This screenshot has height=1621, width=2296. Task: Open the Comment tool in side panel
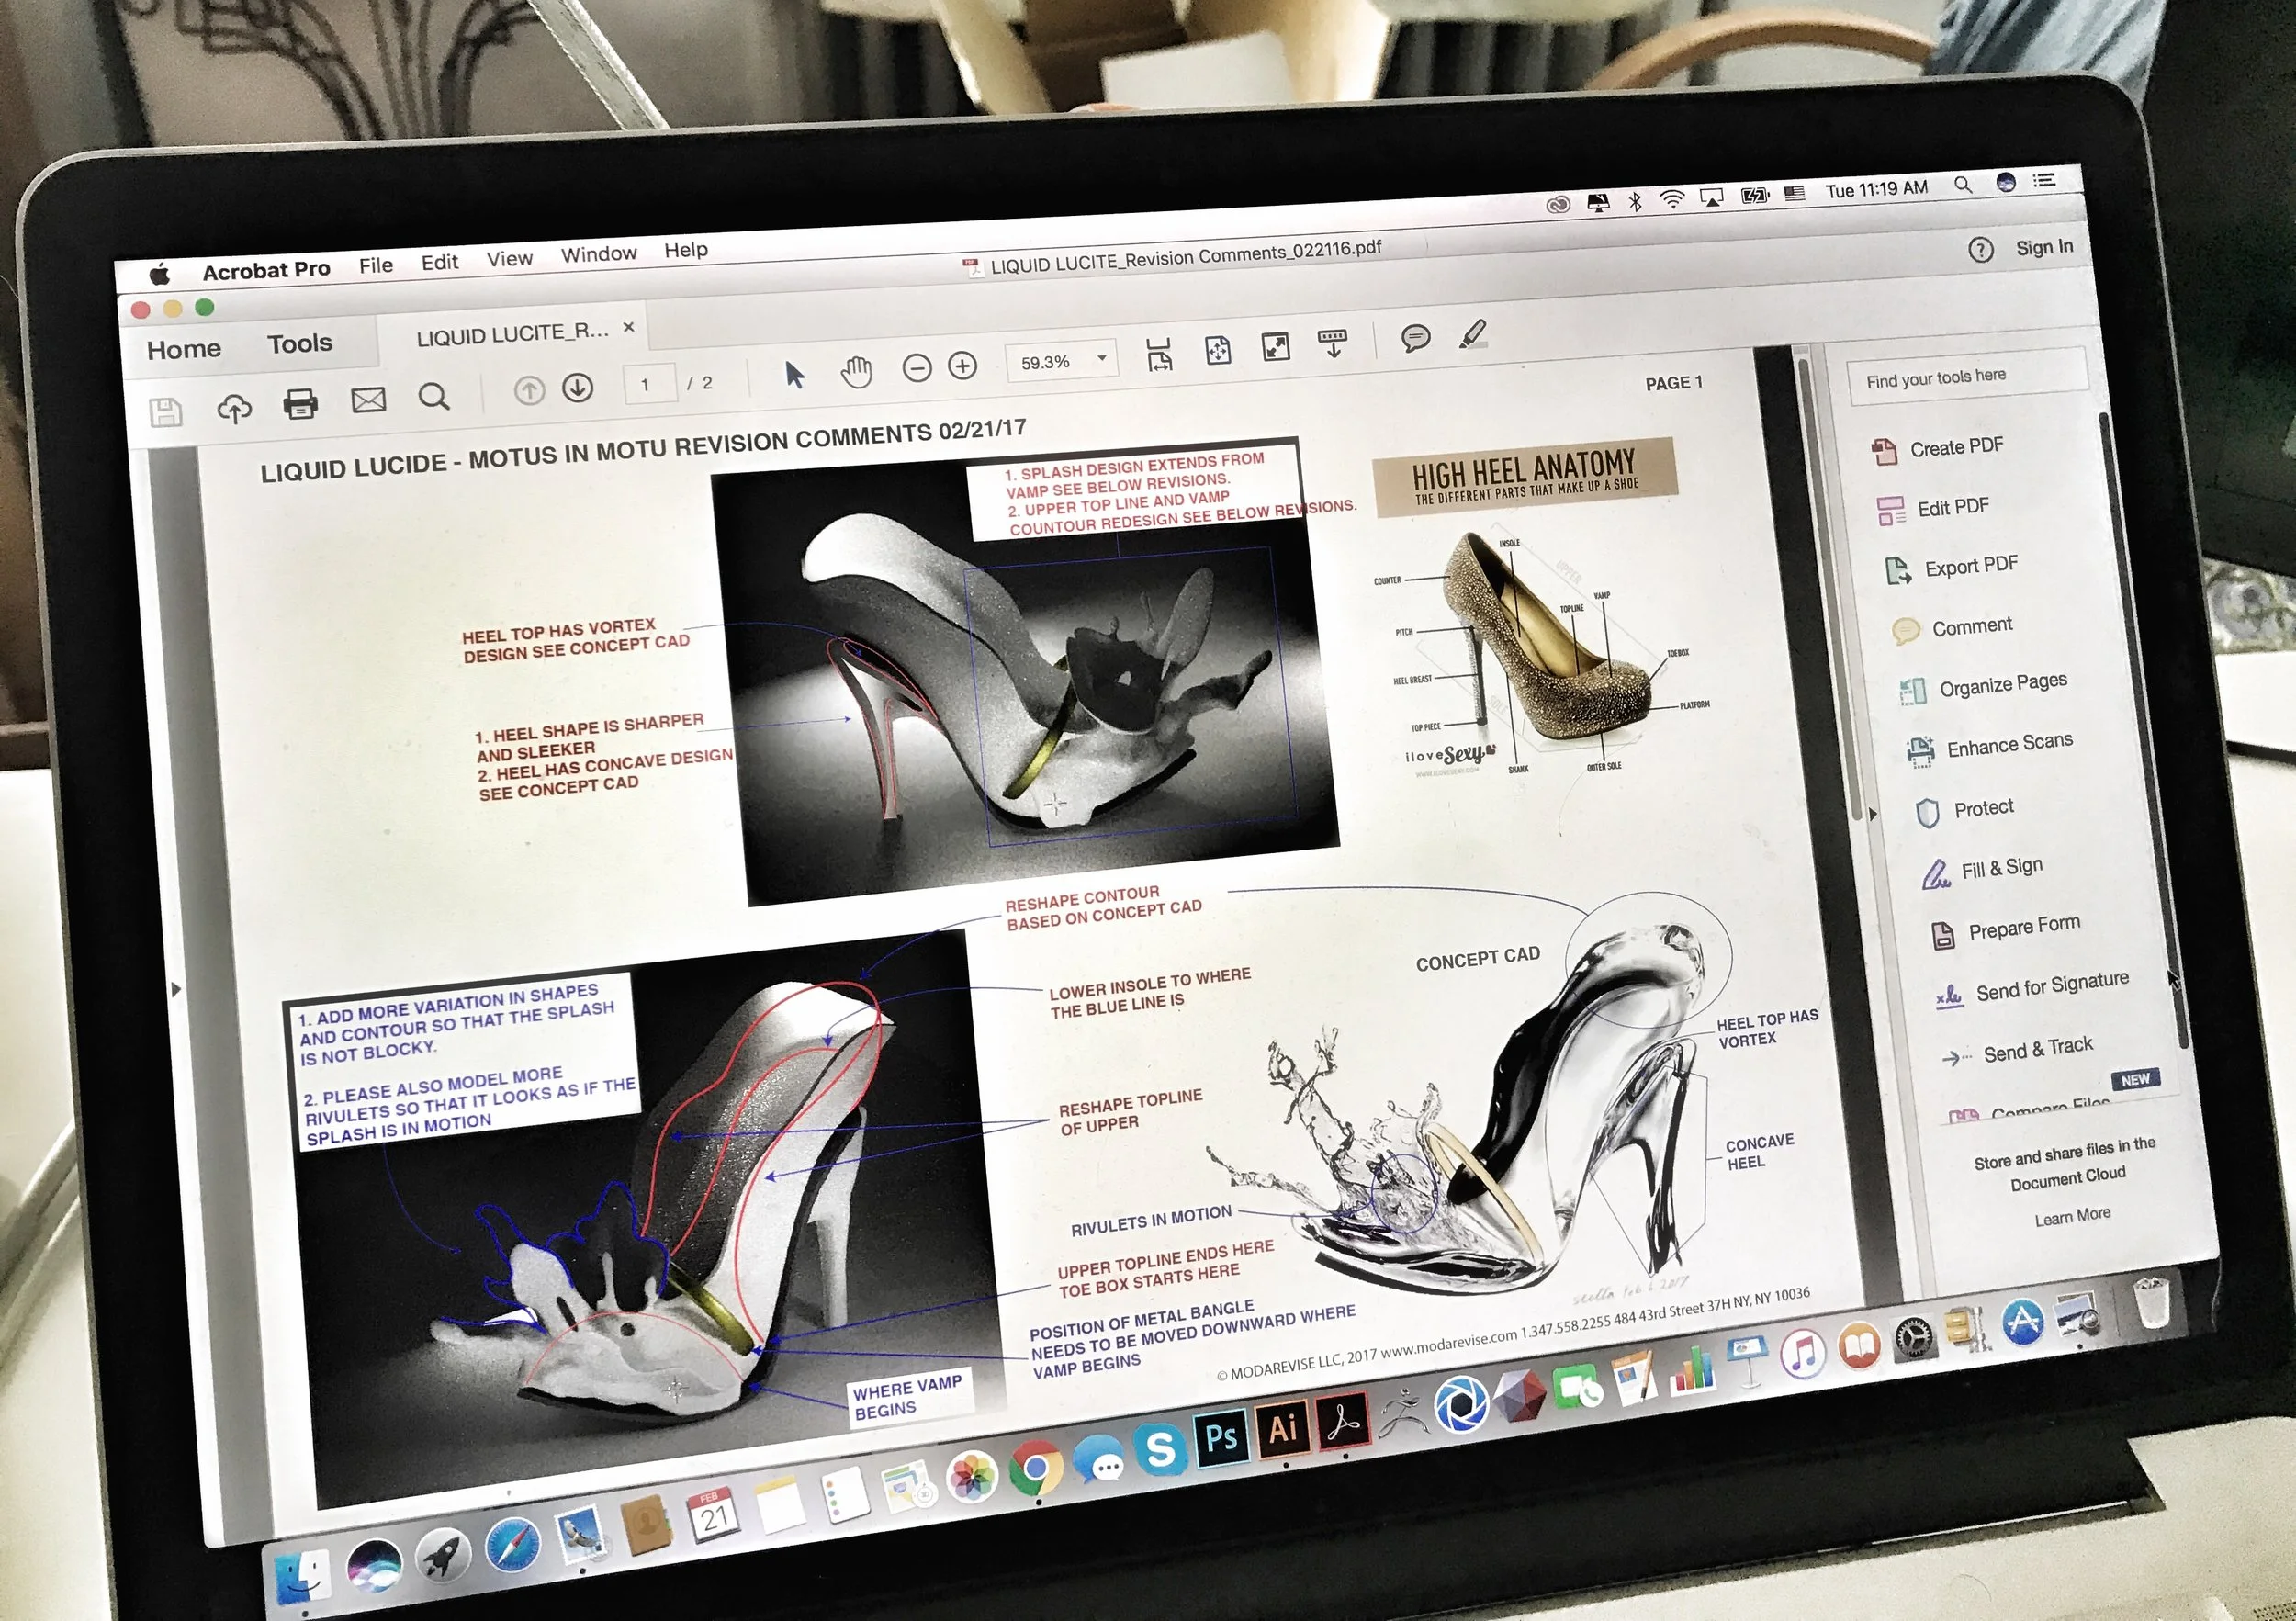pyautogui.click(x=1952, y=628)
